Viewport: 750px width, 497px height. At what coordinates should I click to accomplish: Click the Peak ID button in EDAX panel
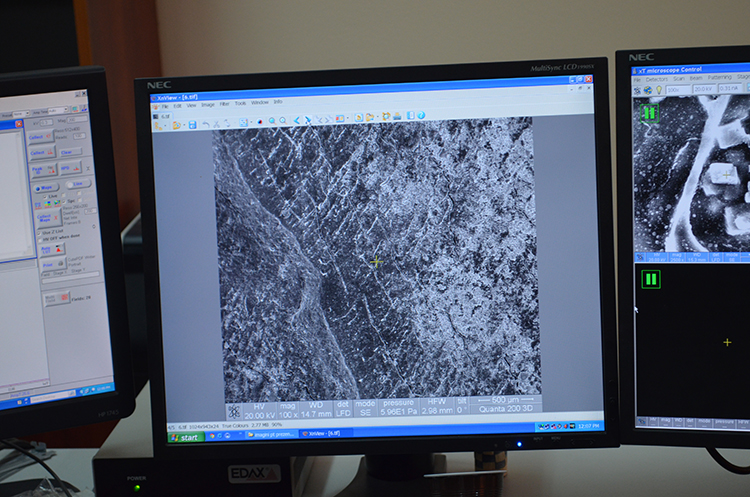click(43, 170)
